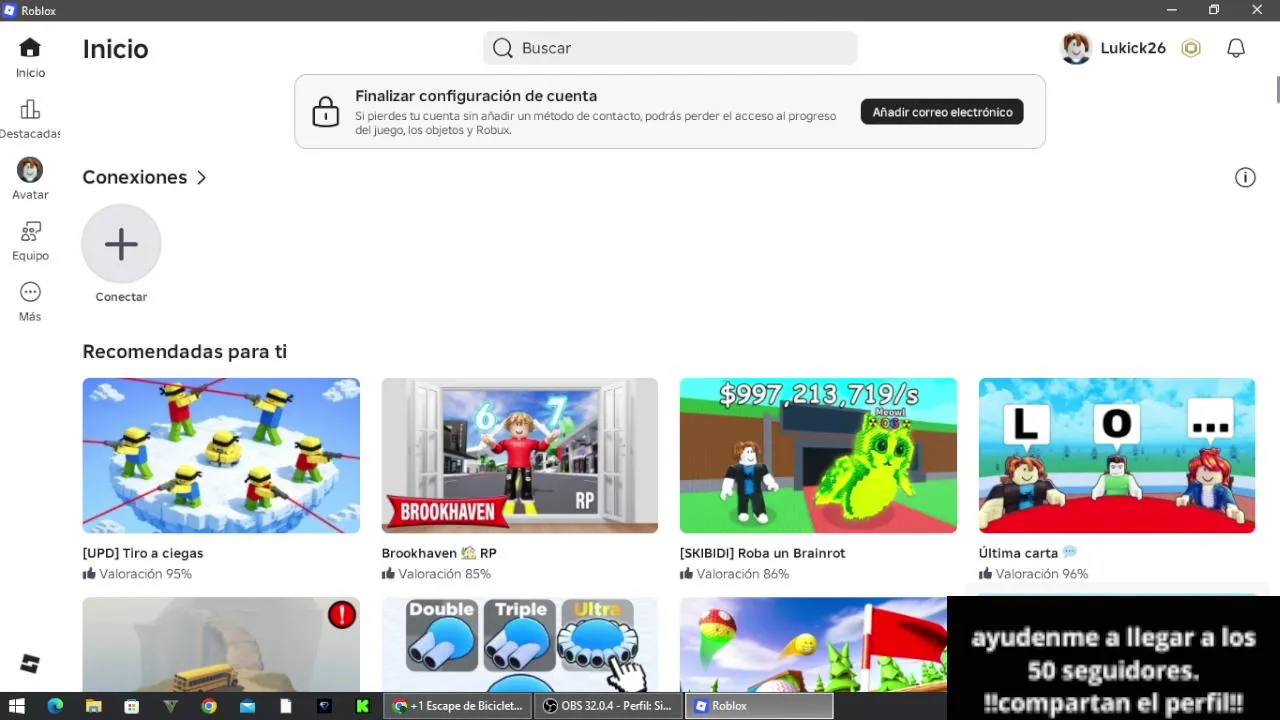Viewport: 1280px width, 720px height.
Task: Switch to the Chrome Escape de Bicicleta window
Action: point(458,706)
